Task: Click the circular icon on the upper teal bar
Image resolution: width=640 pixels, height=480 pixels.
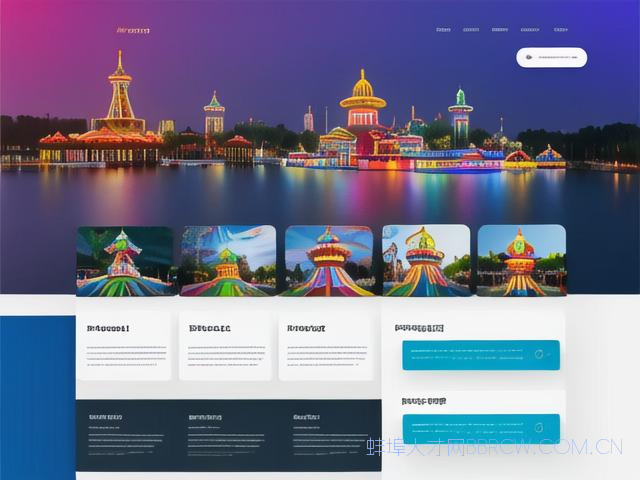Action: 538,353
